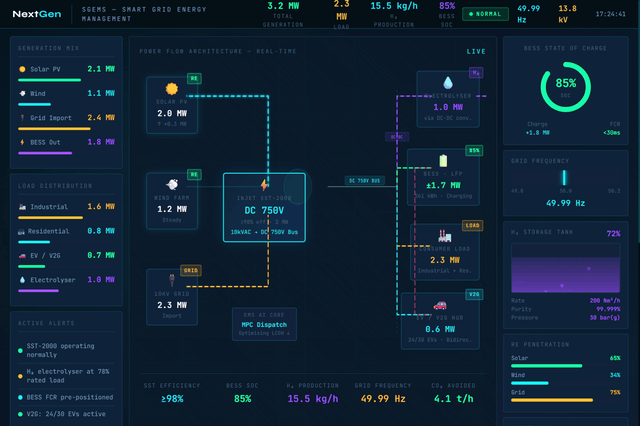The height and width of the screenshot is (426, 640).
Task: Click the Charge +1.8 MW reading
Action: click(x=537, y=133)
